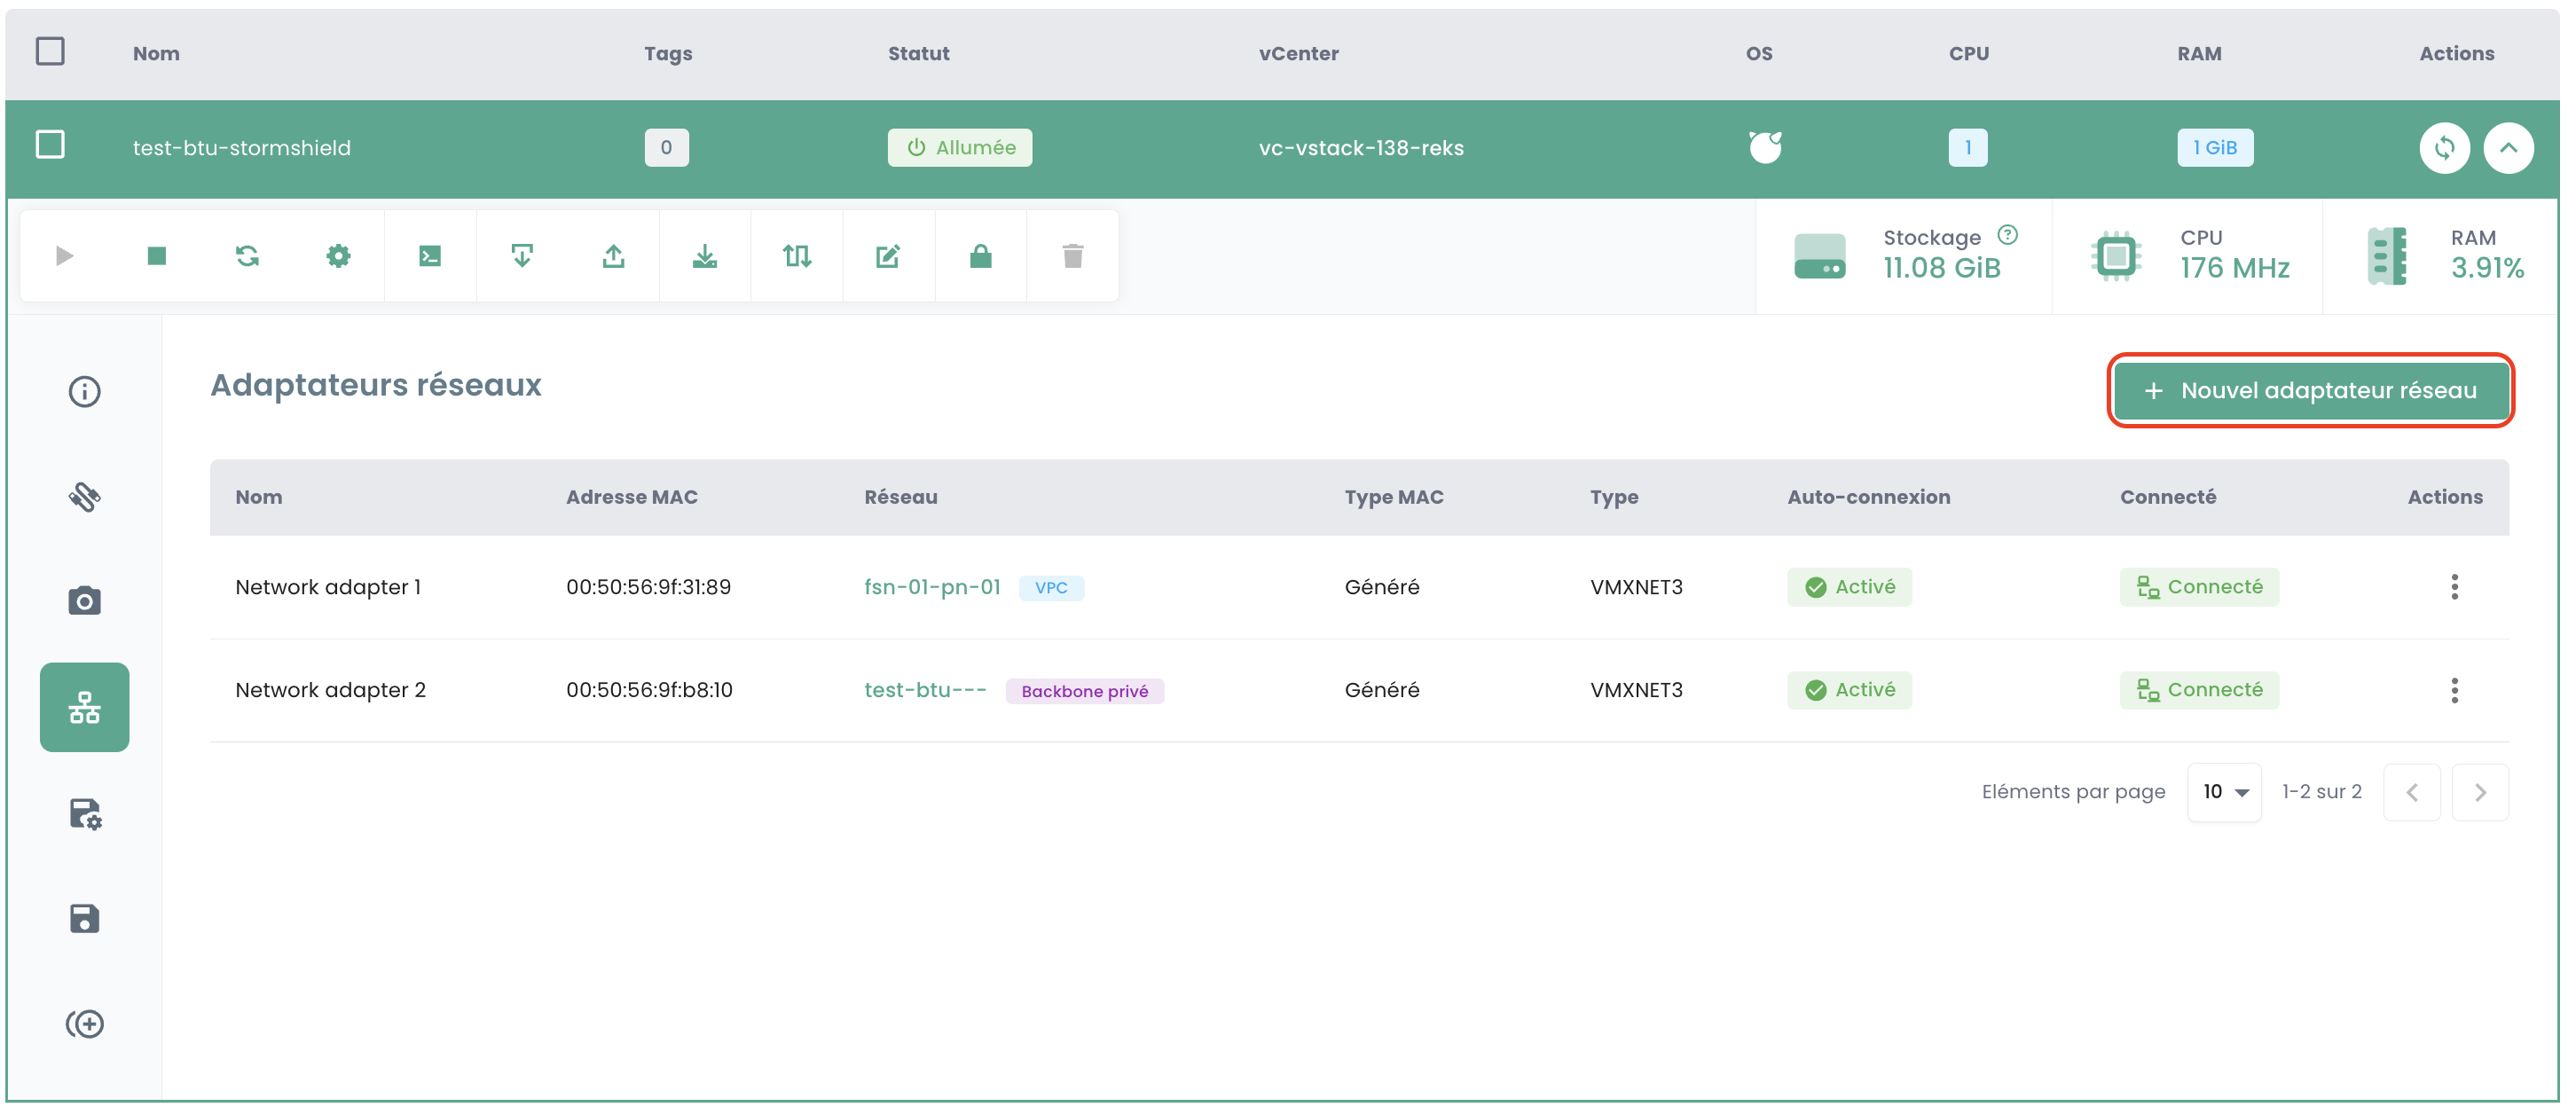
Task: Toggle the select-all checkbox in header
Action: (x=50, y=51)
